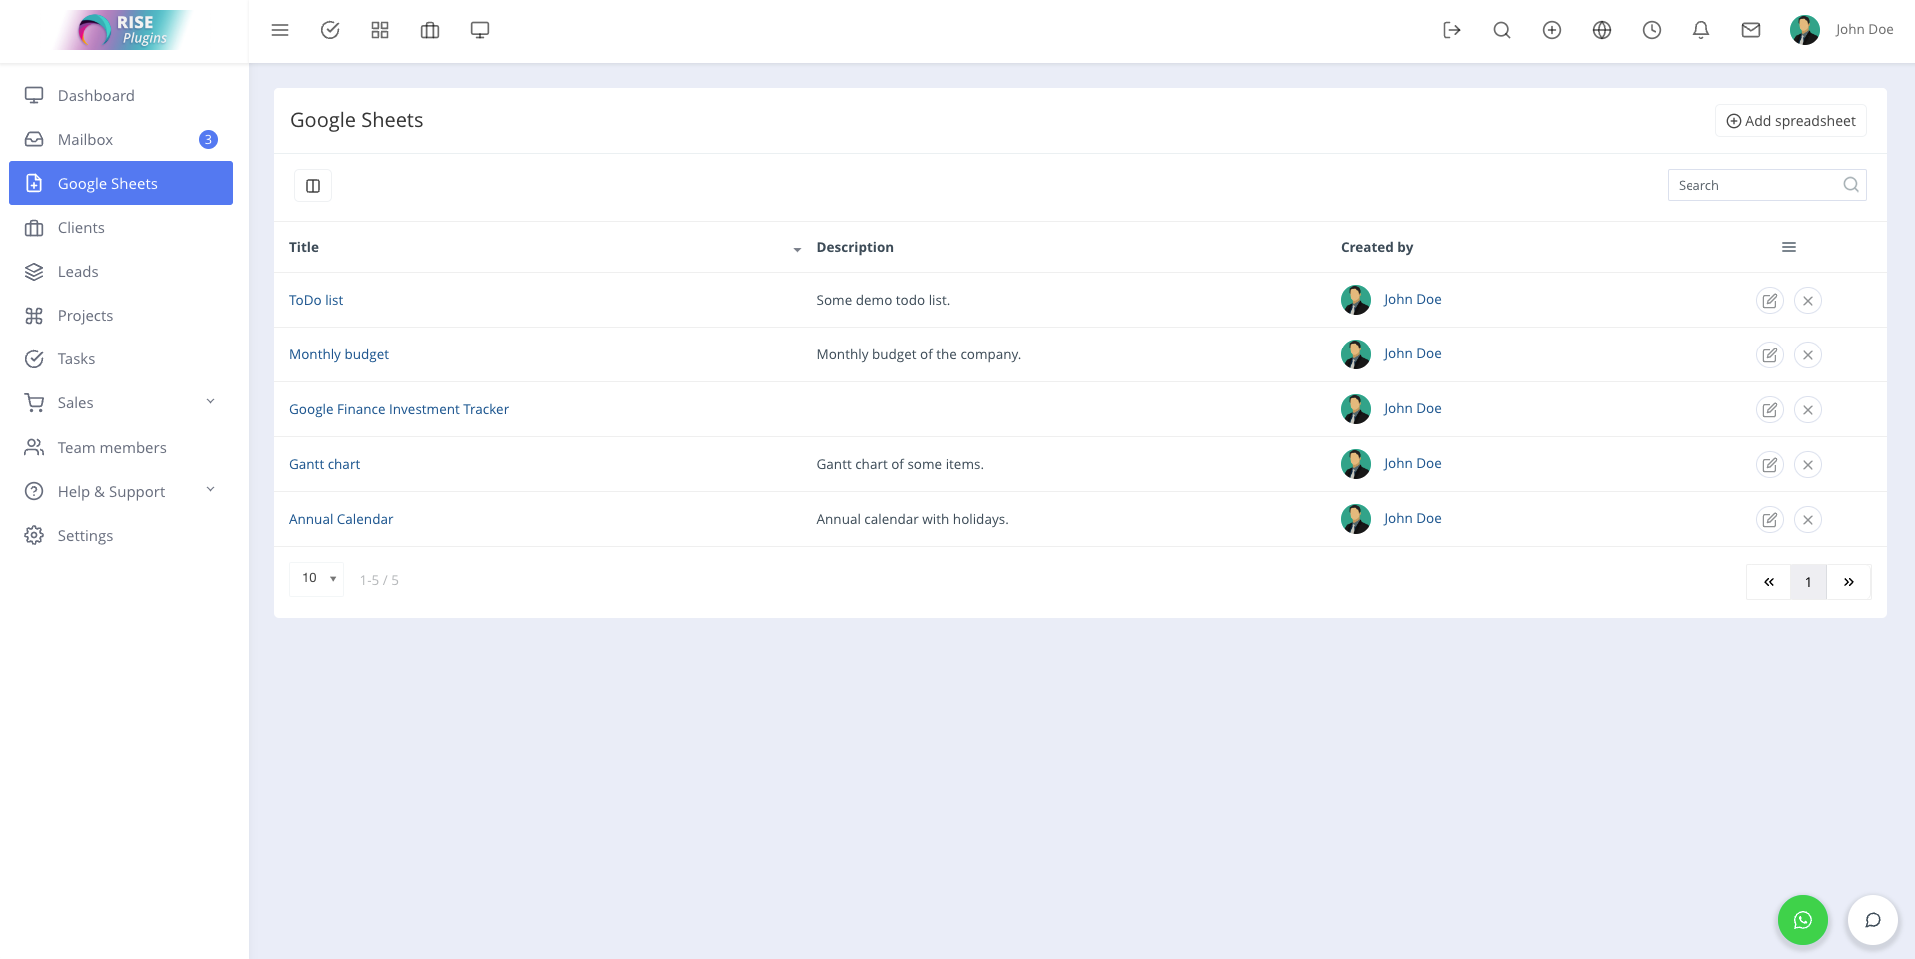The width and height of the screenshot is (1915, 959).
Task: Delete the Annual Calendar spreadsheet
Action: [1808, 520]
